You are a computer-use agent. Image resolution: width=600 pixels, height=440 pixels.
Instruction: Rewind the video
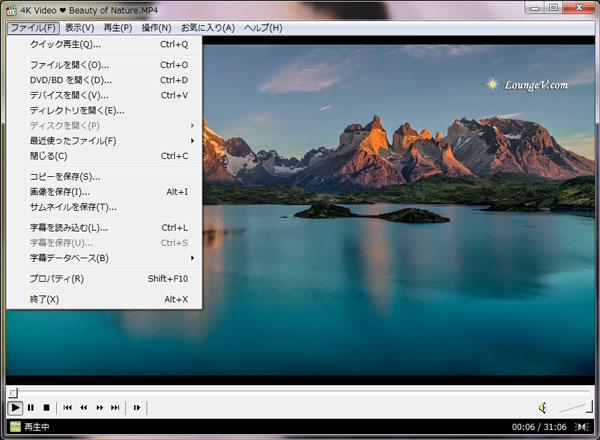coord(83,408)
